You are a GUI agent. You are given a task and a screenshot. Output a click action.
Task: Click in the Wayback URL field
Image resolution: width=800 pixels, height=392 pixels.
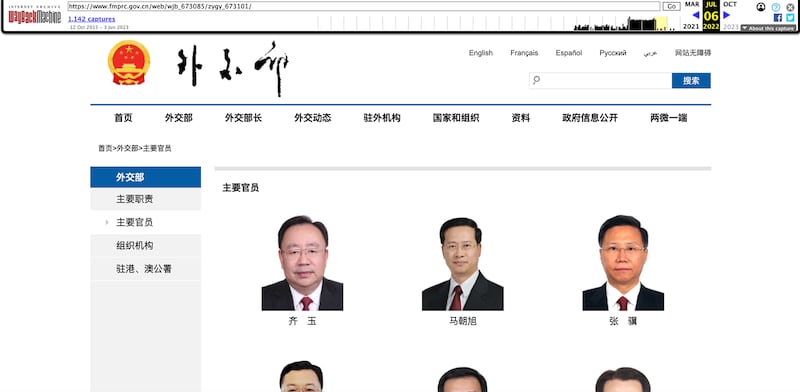coord(364,7)
